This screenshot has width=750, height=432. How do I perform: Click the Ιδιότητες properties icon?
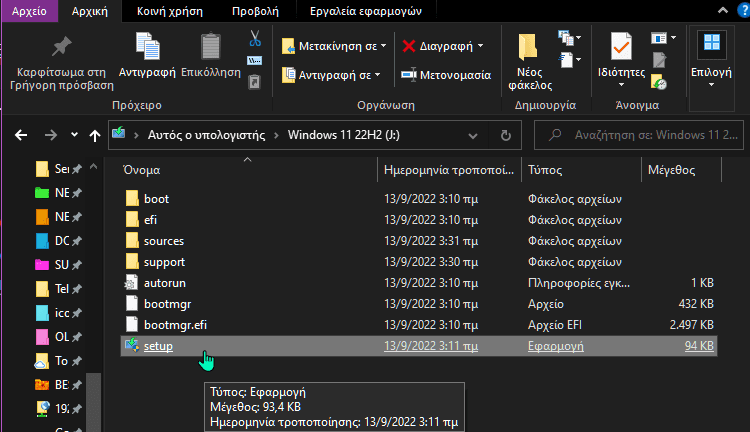click(x=621, y=47)
